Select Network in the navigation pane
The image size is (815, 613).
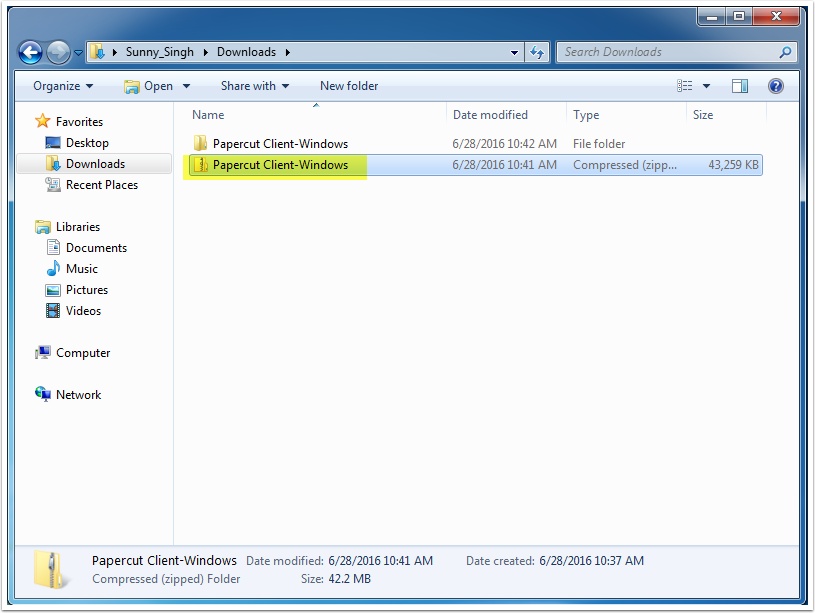pyautogui.click(x=78, y=395)
